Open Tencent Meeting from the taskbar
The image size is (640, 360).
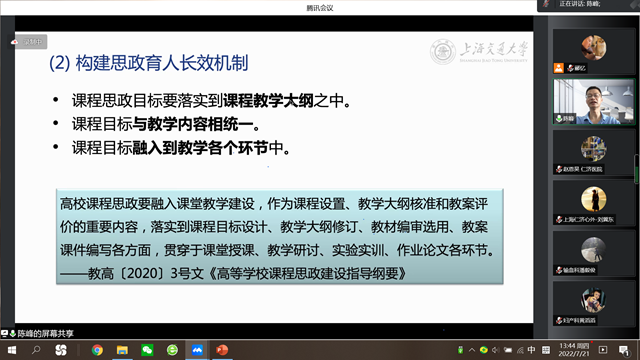tap(197, 350)
